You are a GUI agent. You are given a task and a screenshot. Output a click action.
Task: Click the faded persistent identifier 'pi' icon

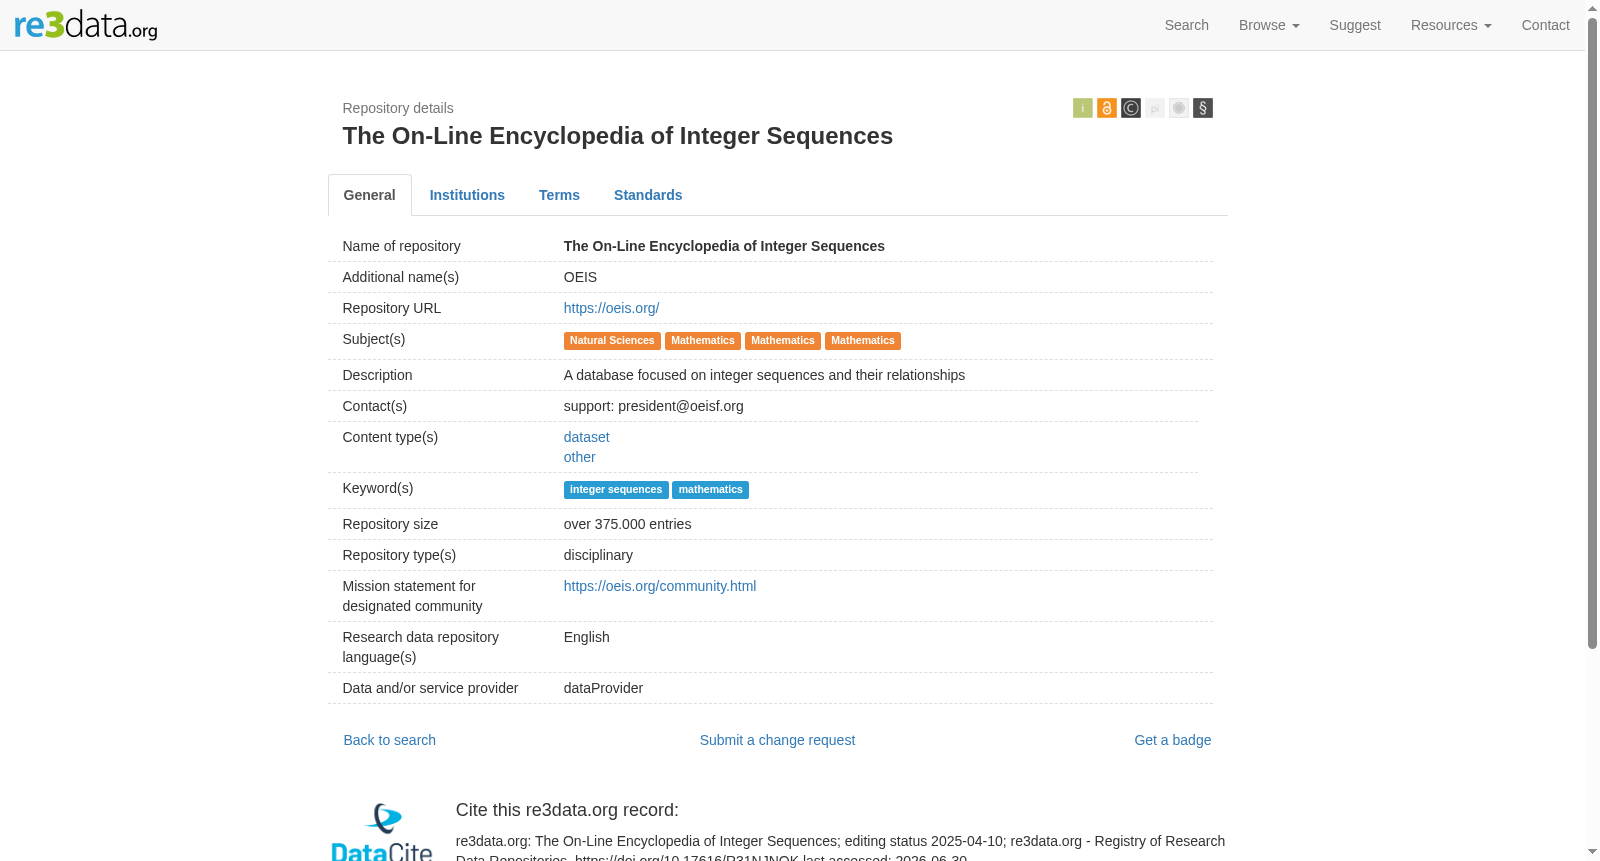pos(1155,108)
